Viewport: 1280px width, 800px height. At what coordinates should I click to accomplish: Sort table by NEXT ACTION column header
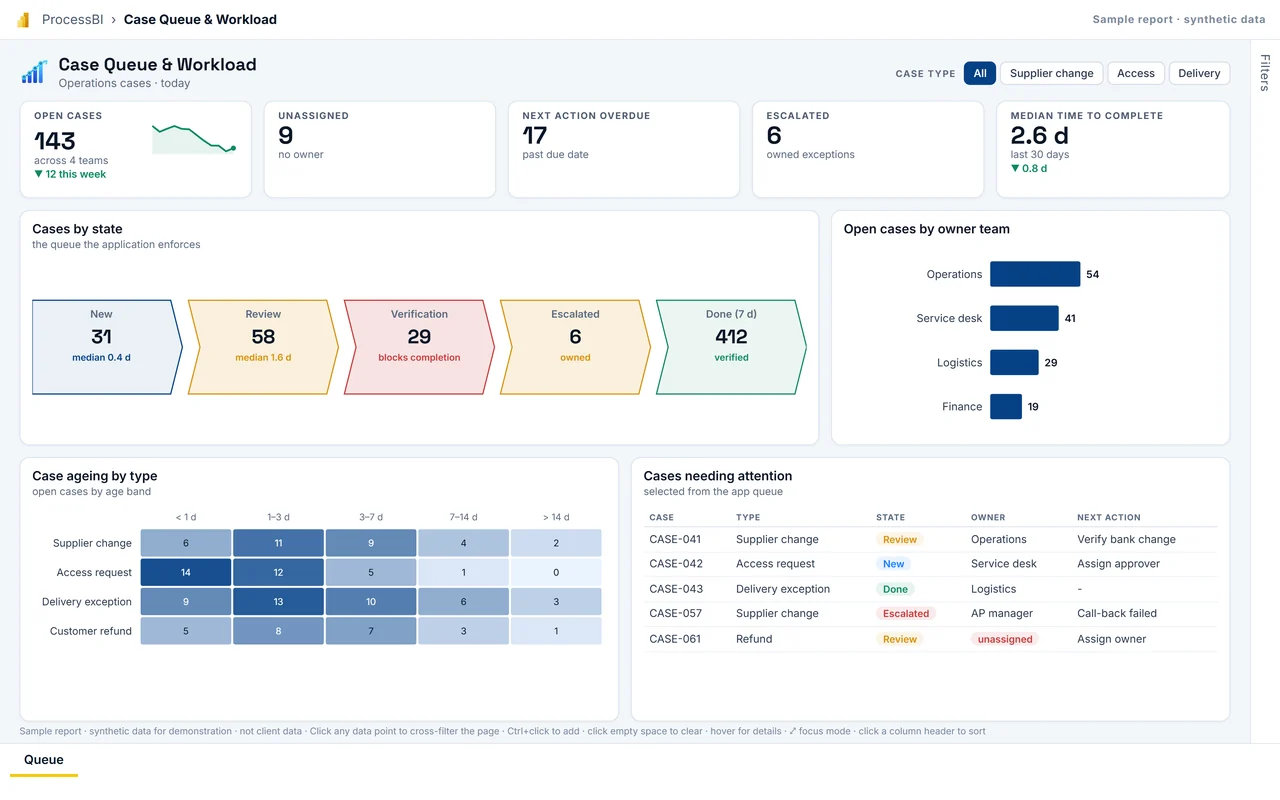point(1108,517)
